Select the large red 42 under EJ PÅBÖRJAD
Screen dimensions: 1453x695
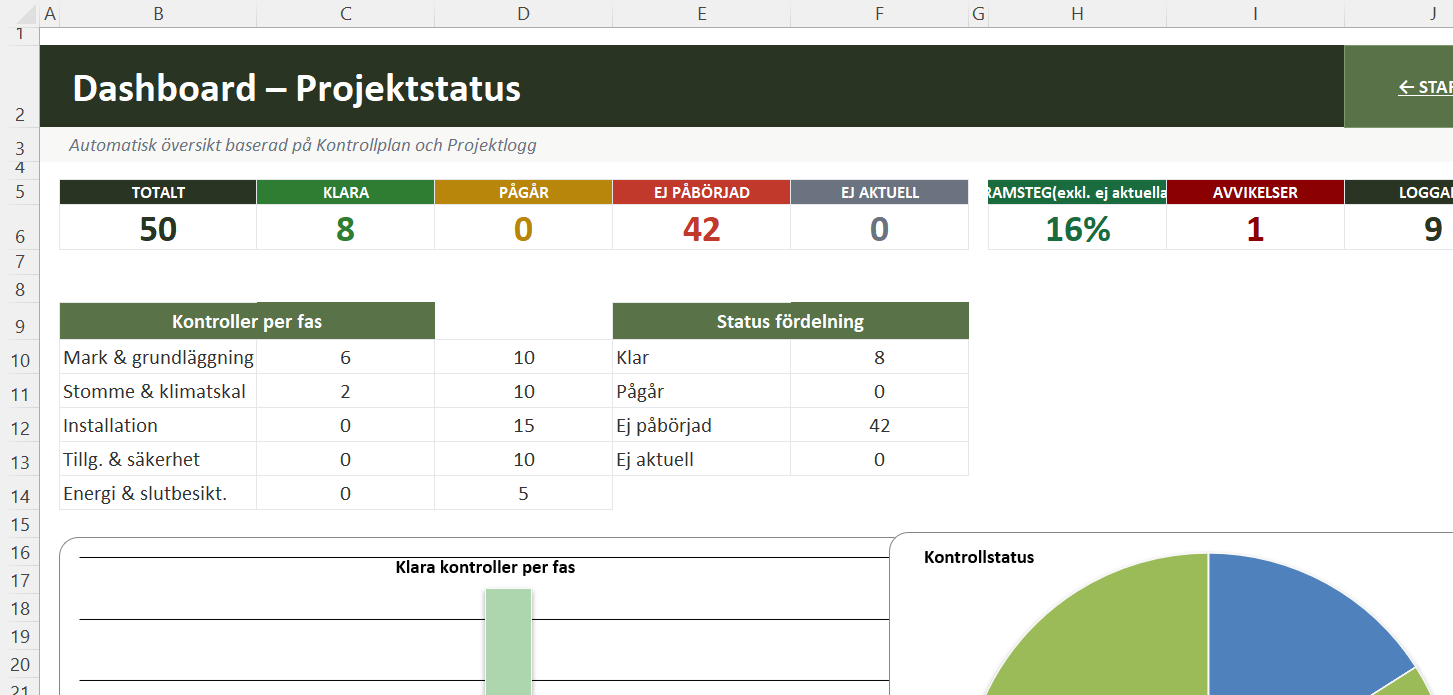point(701,229)
